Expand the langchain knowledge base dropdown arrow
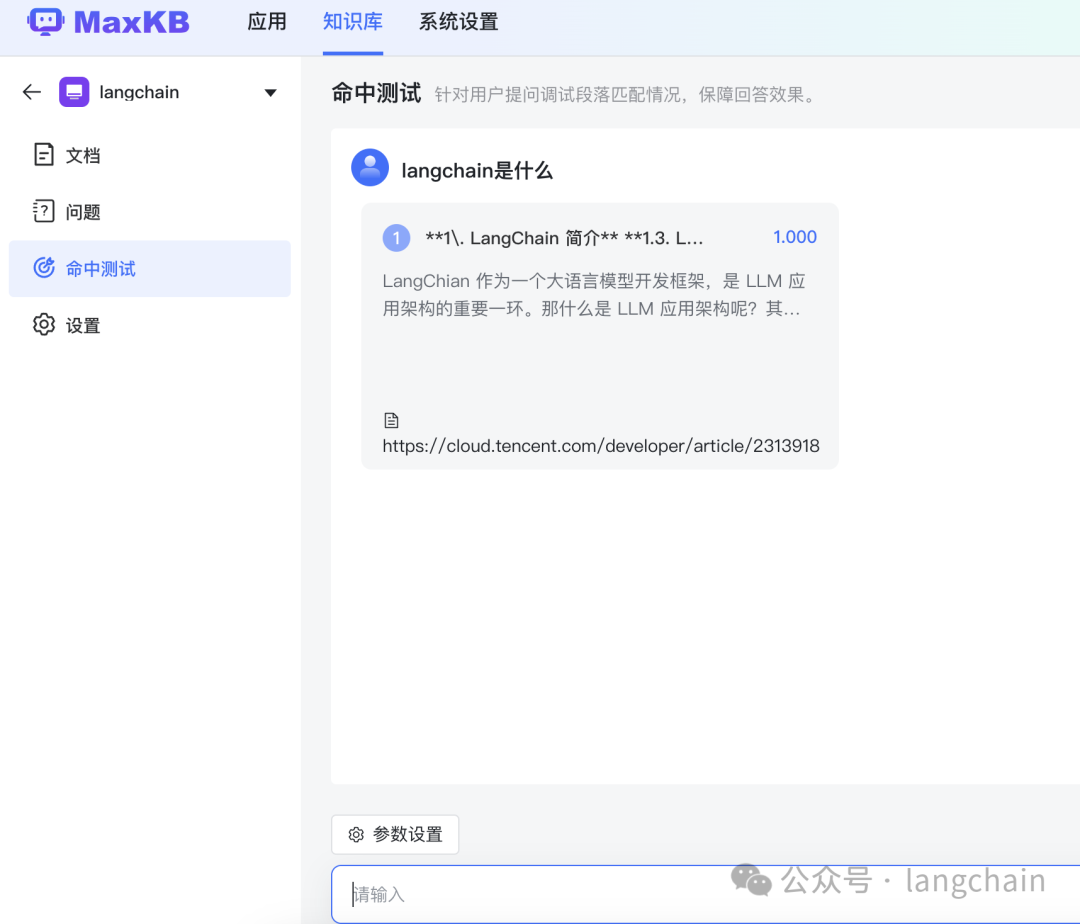Image resolution: width=1080 pixels, height=924 pixels. [271, 92]
